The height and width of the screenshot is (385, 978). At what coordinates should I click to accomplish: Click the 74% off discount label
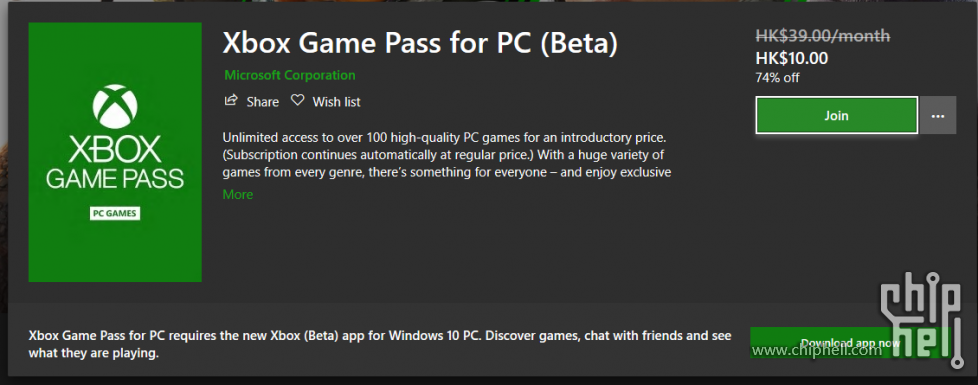point(777,78)
